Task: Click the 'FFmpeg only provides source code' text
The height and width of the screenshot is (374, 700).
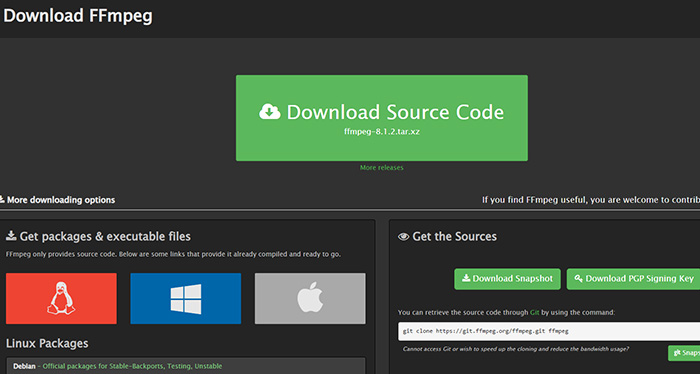Action: click(173, 254)
